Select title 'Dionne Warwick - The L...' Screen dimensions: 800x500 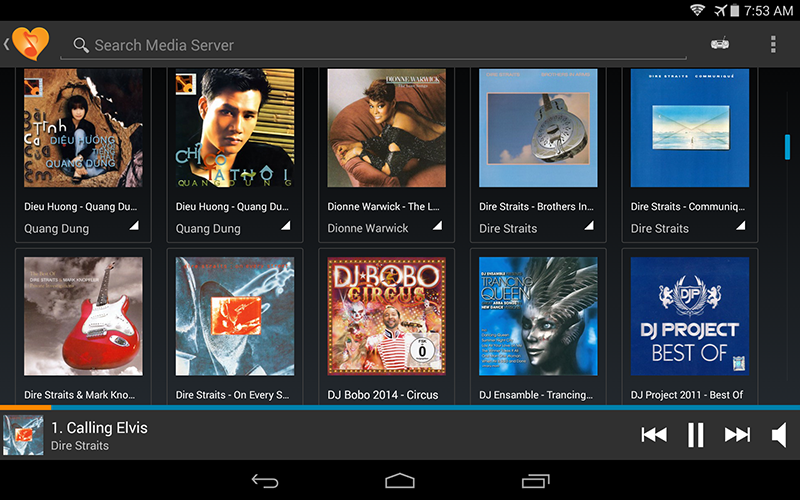click(383, 207)
